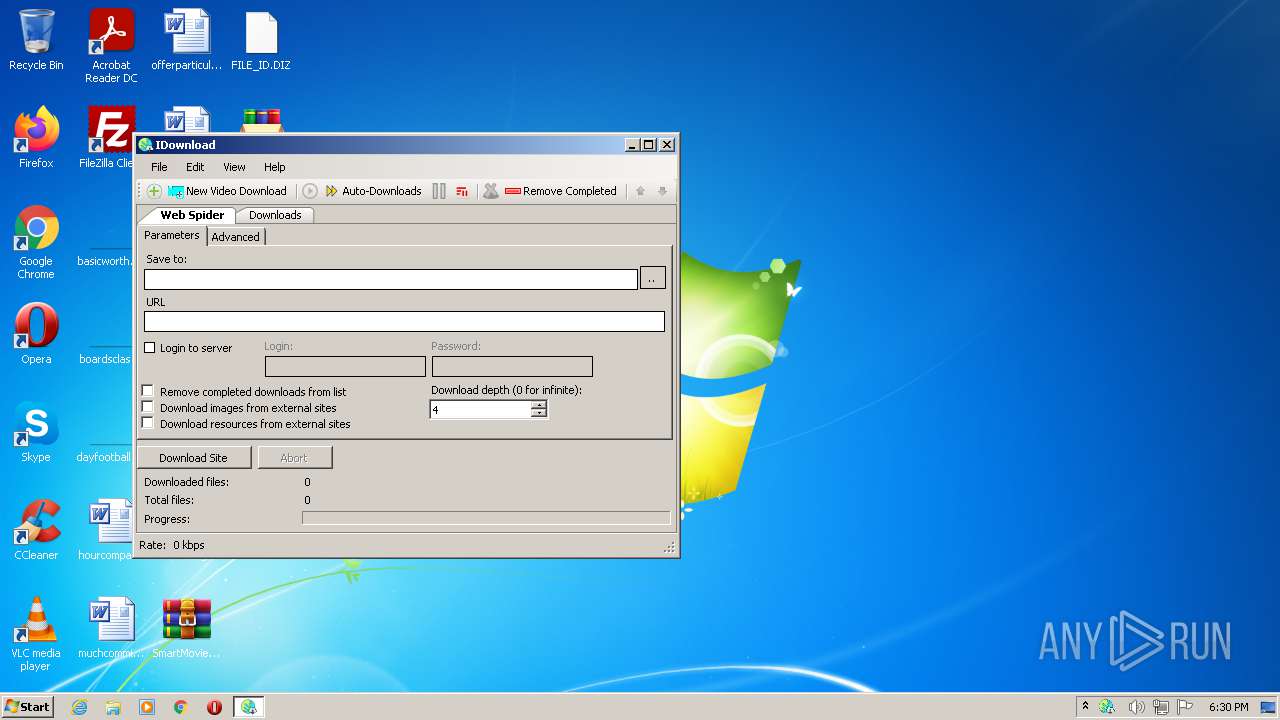This screenshot has height=720, width=1280.
Task: Click IDownload taskbar button
Action: pyautogui.click(x=248, y=707)
